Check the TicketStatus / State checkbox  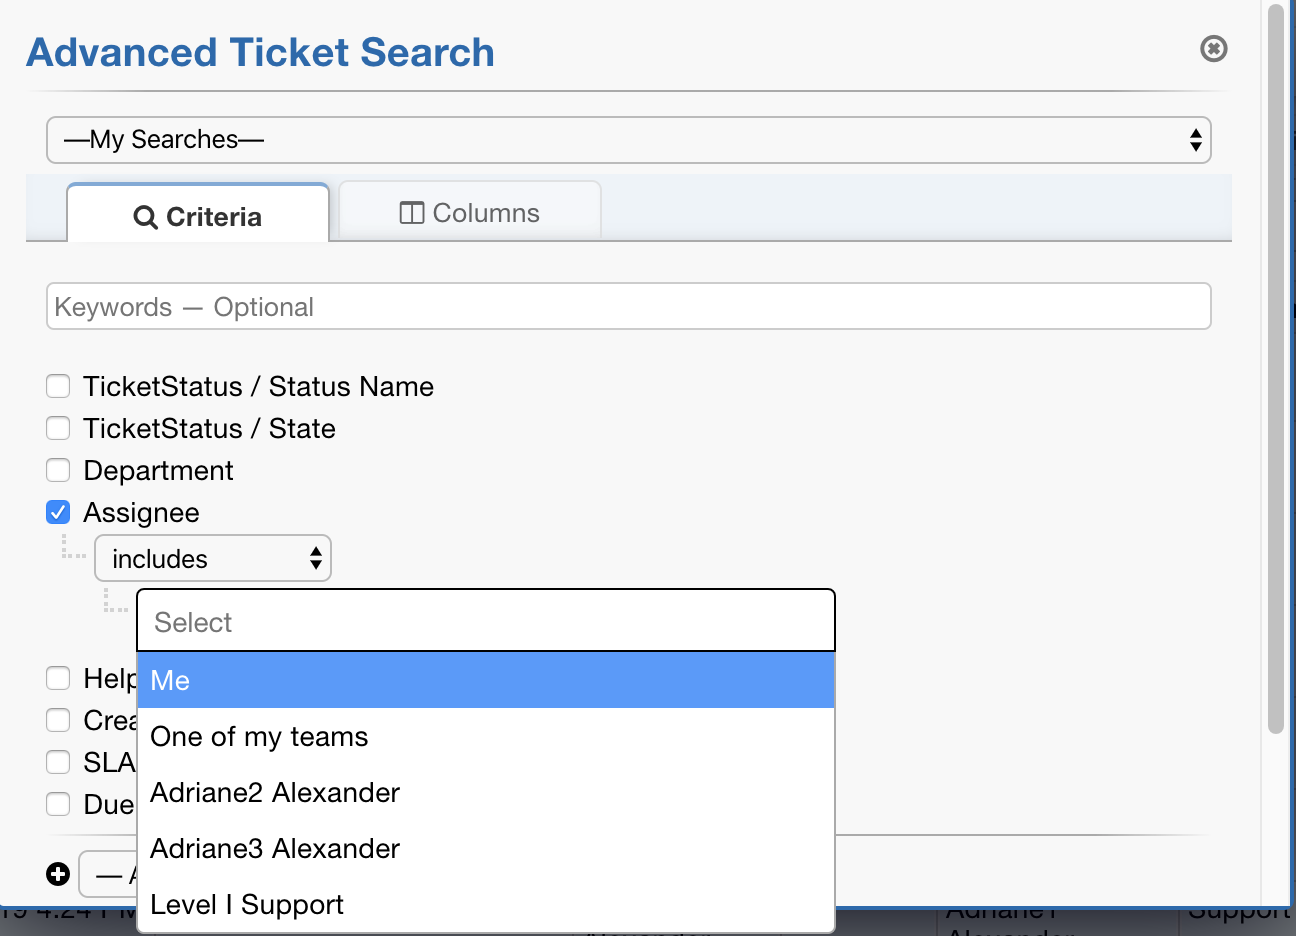(x=57, y=428)
